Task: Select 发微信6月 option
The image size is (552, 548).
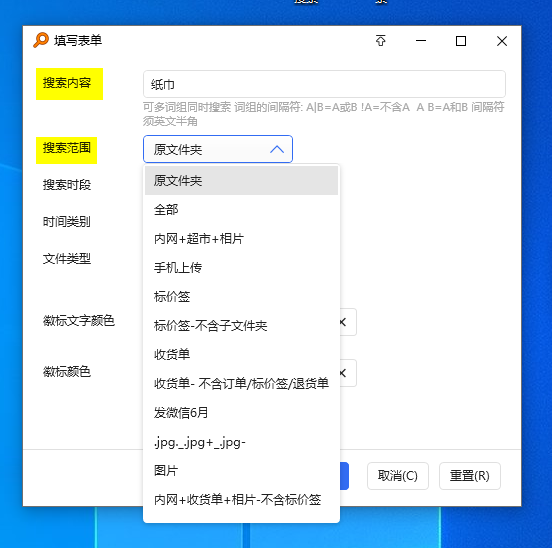Action: pos(241,412)
